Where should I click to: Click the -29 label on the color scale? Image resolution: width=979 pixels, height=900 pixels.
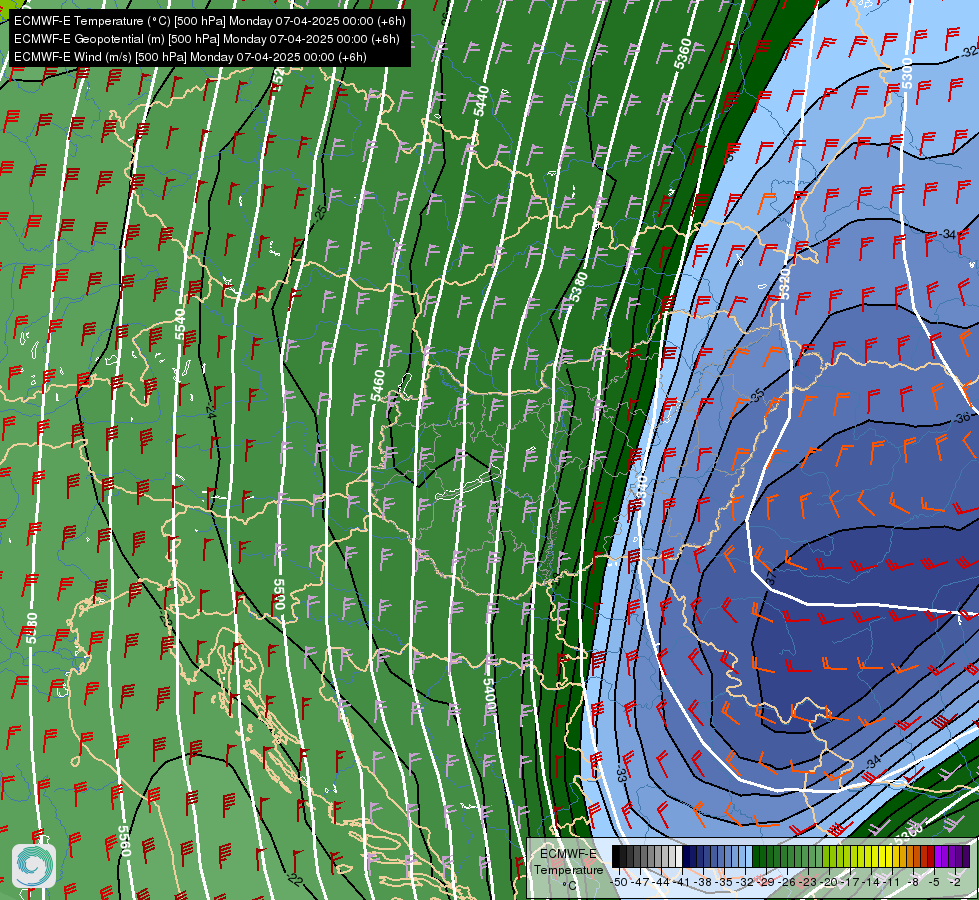coord(767,882)
